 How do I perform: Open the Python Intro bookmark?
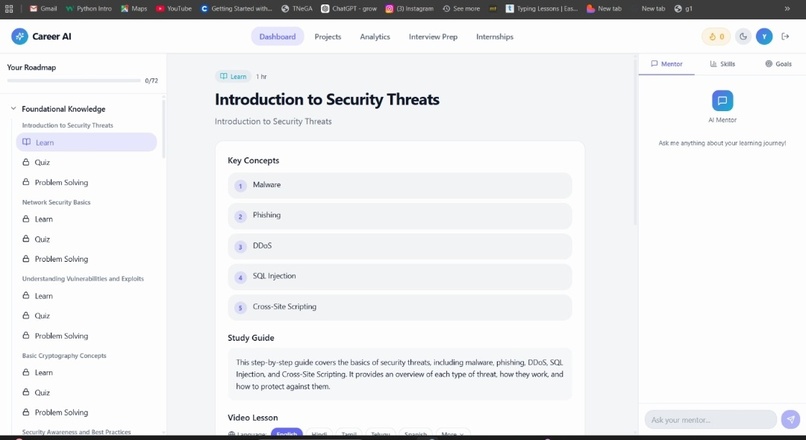tap(89, 8)
